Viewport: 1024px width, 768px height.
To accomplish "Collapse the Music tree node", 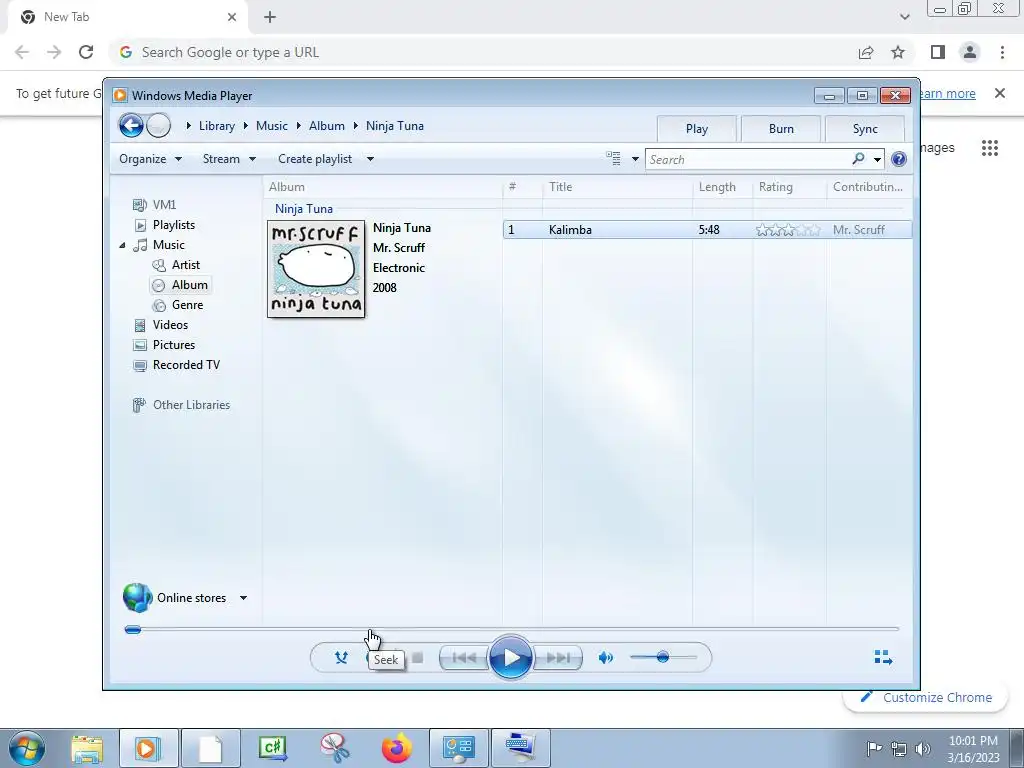I will click(122, 245).
